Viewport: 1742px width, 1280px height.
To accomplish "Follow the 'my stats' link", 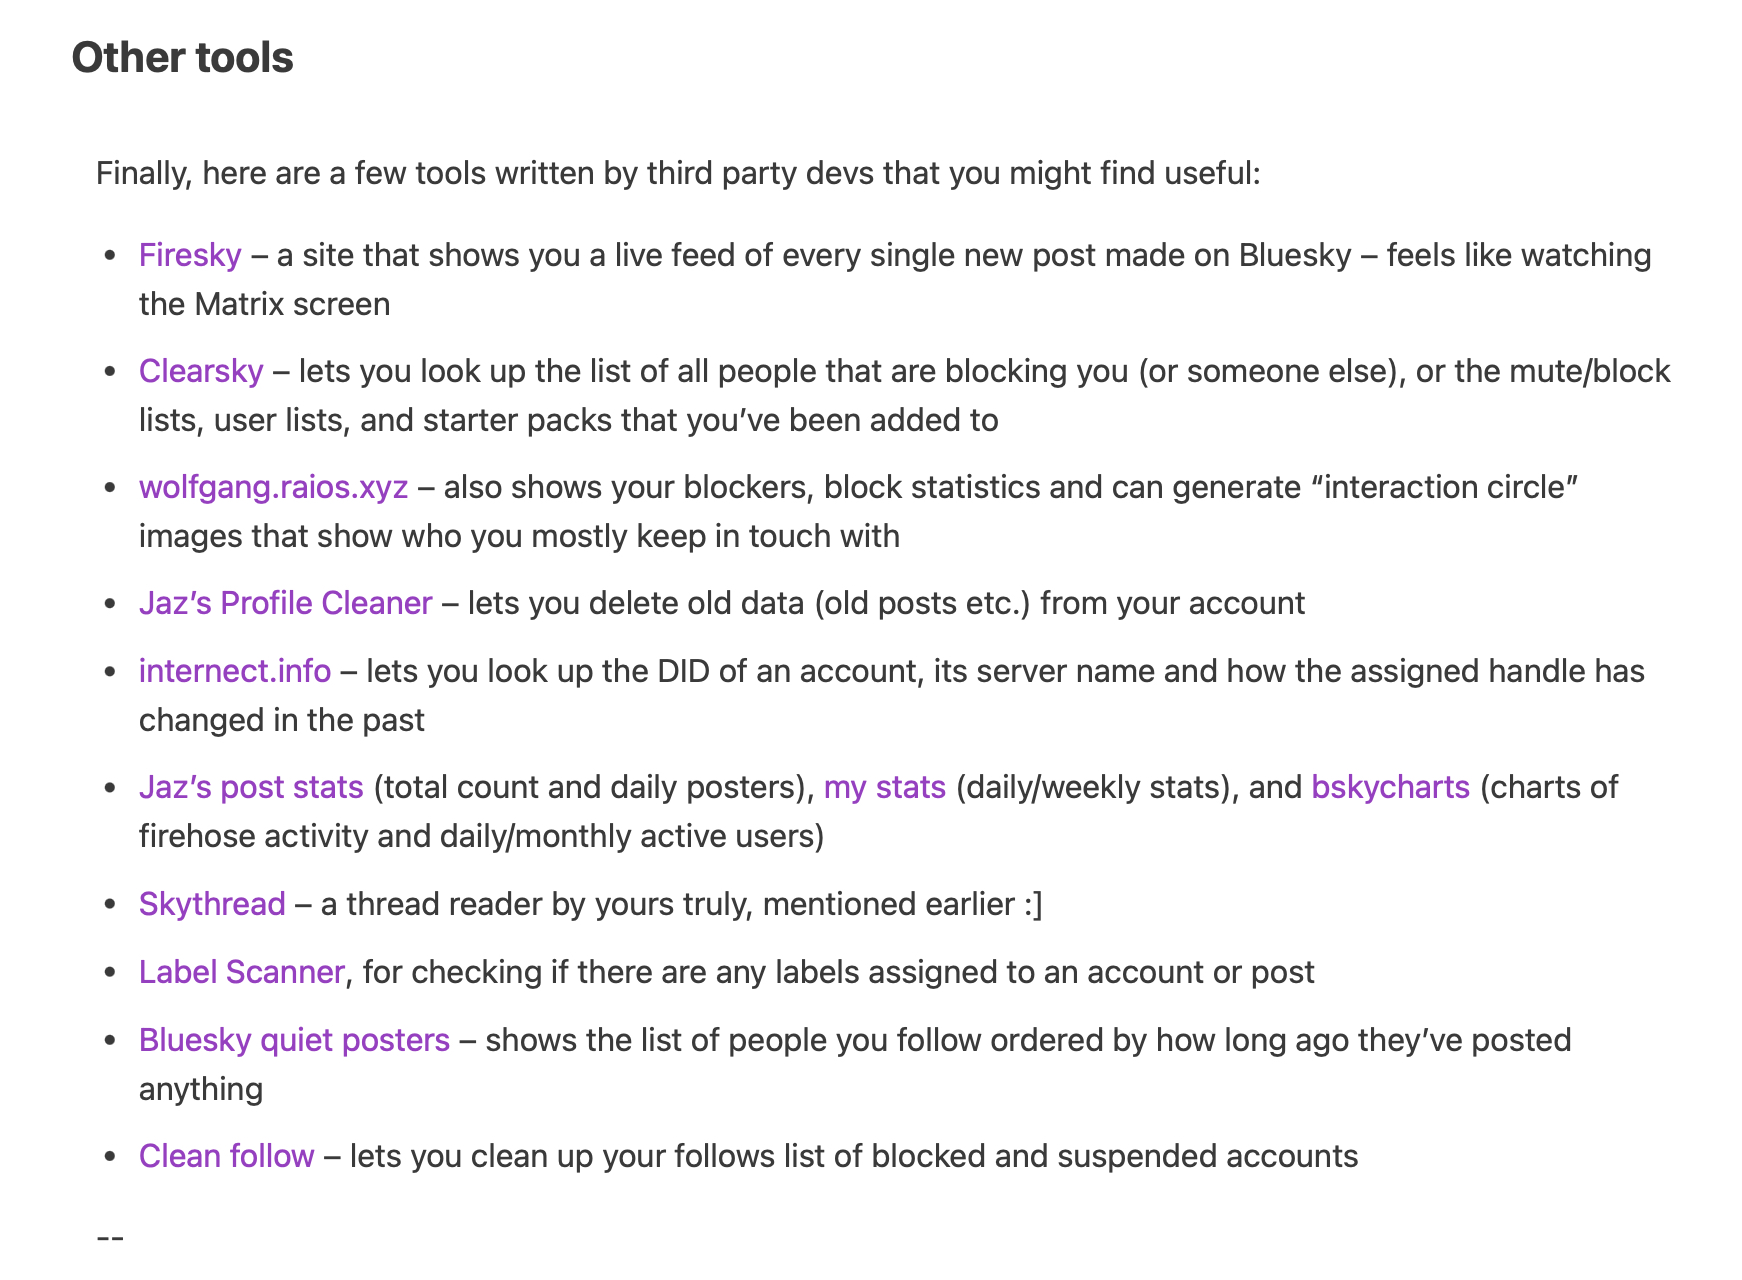I will pos(884,788).
